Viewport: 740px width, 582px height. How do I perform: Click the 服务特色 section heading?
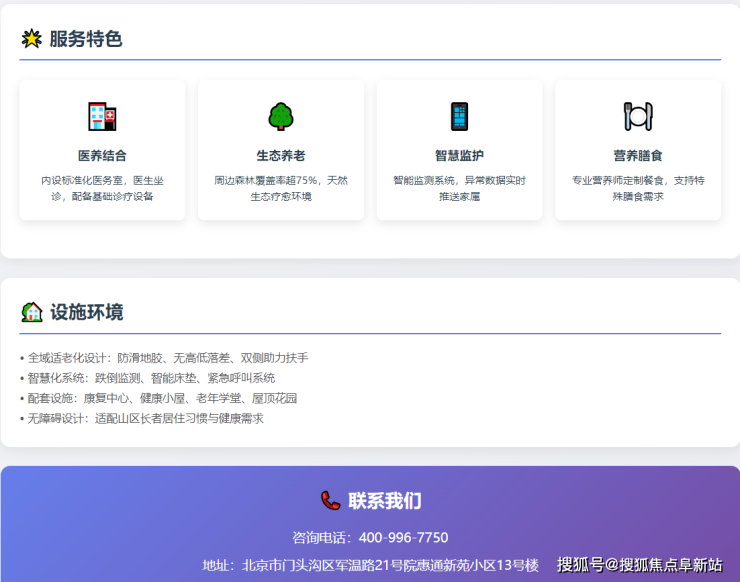[x=86, y=39]
